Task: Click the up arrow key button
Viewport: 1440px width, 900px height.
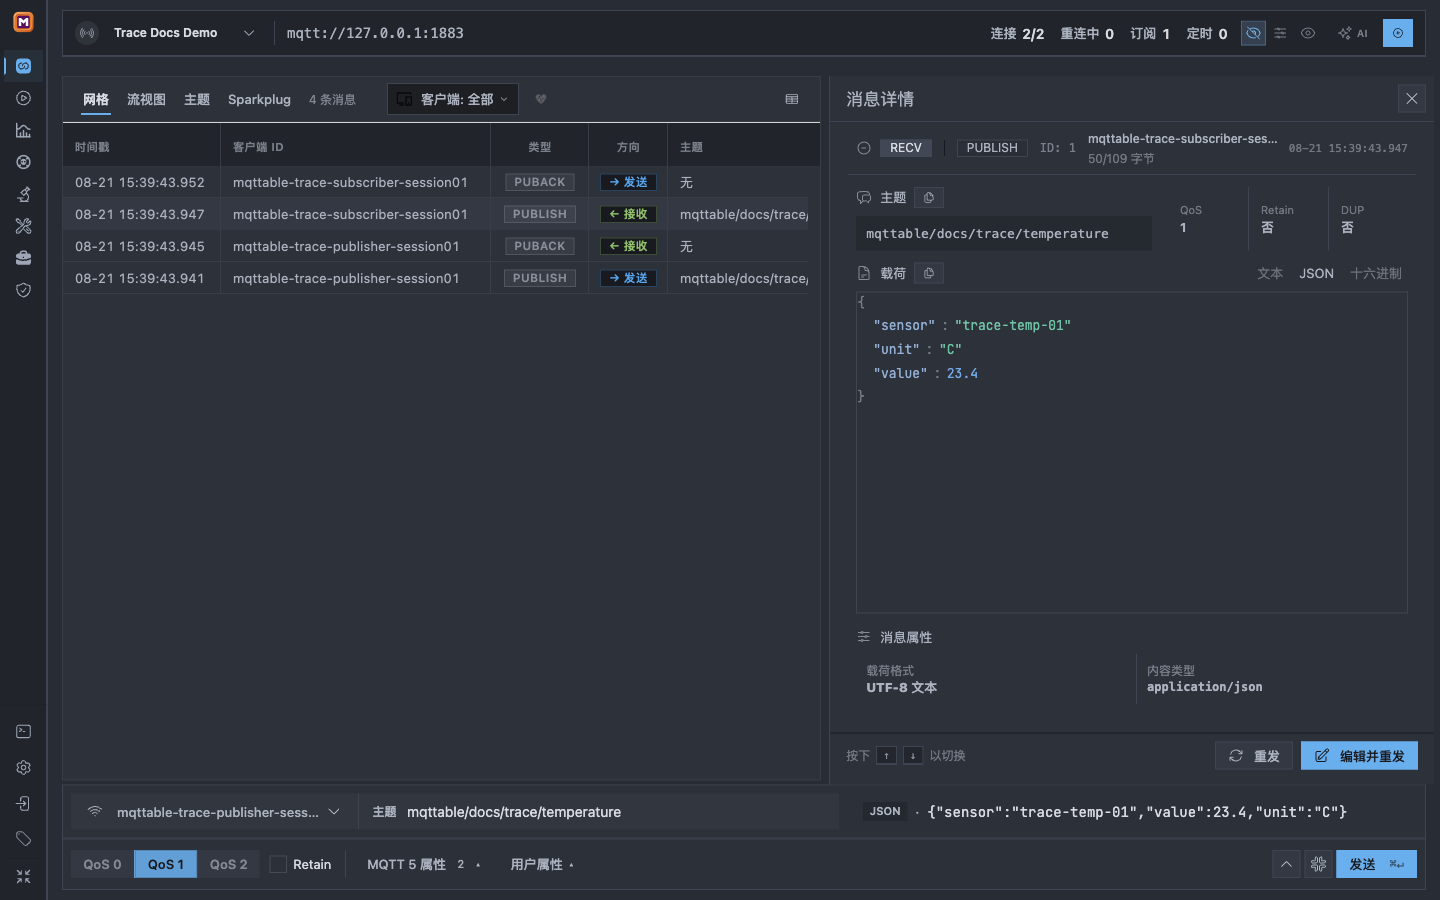Action: pyautogui.click(x=887, y=755)
